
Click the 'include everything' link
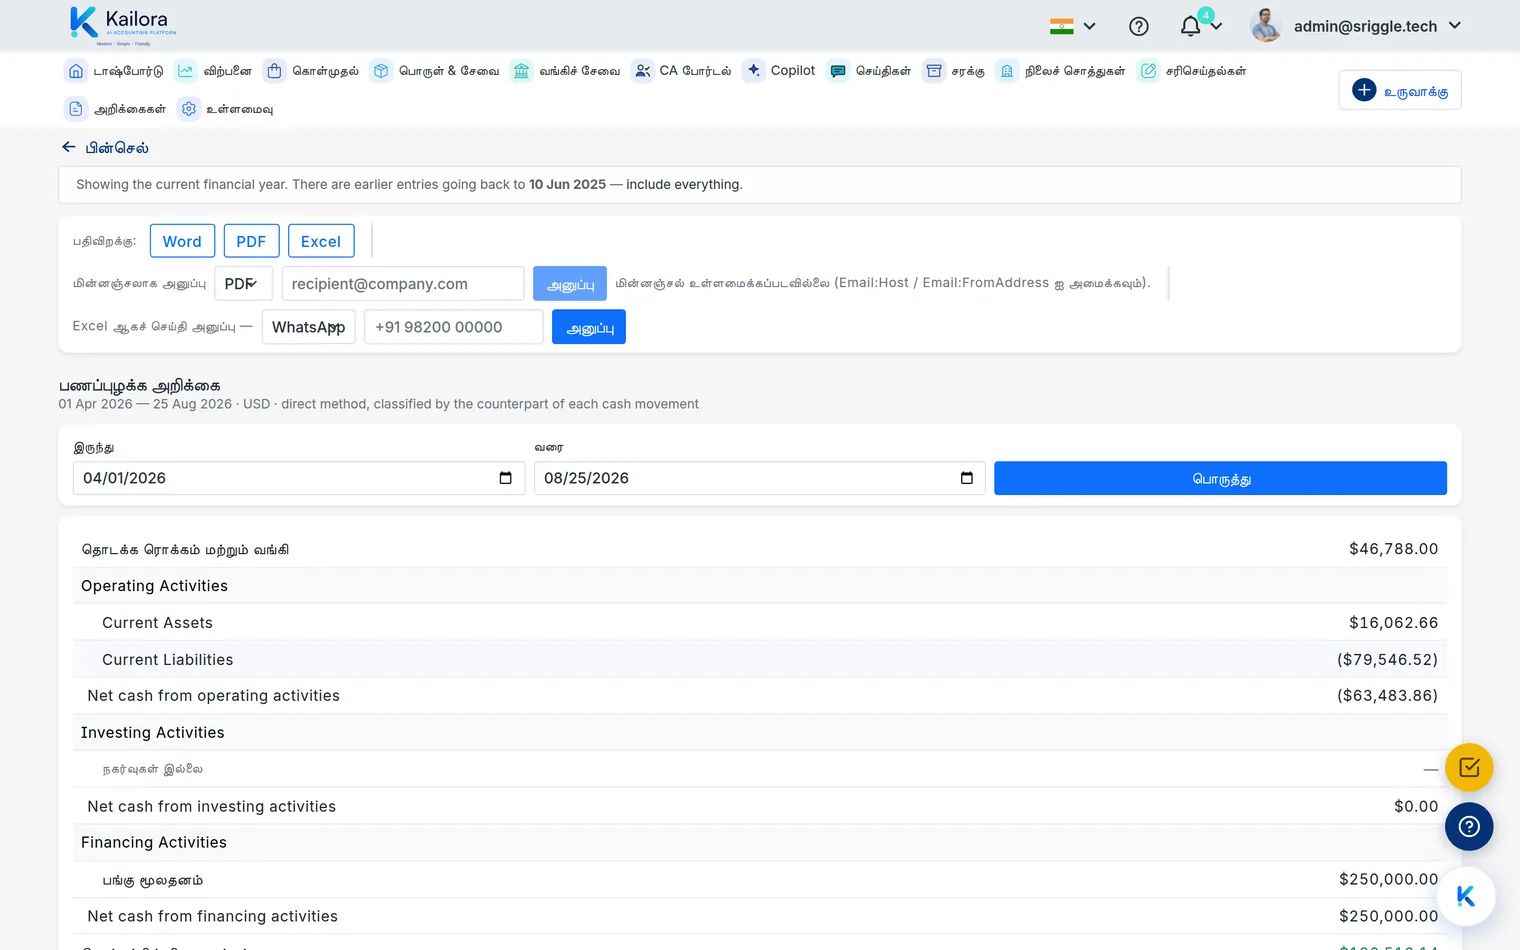[684, 185]
